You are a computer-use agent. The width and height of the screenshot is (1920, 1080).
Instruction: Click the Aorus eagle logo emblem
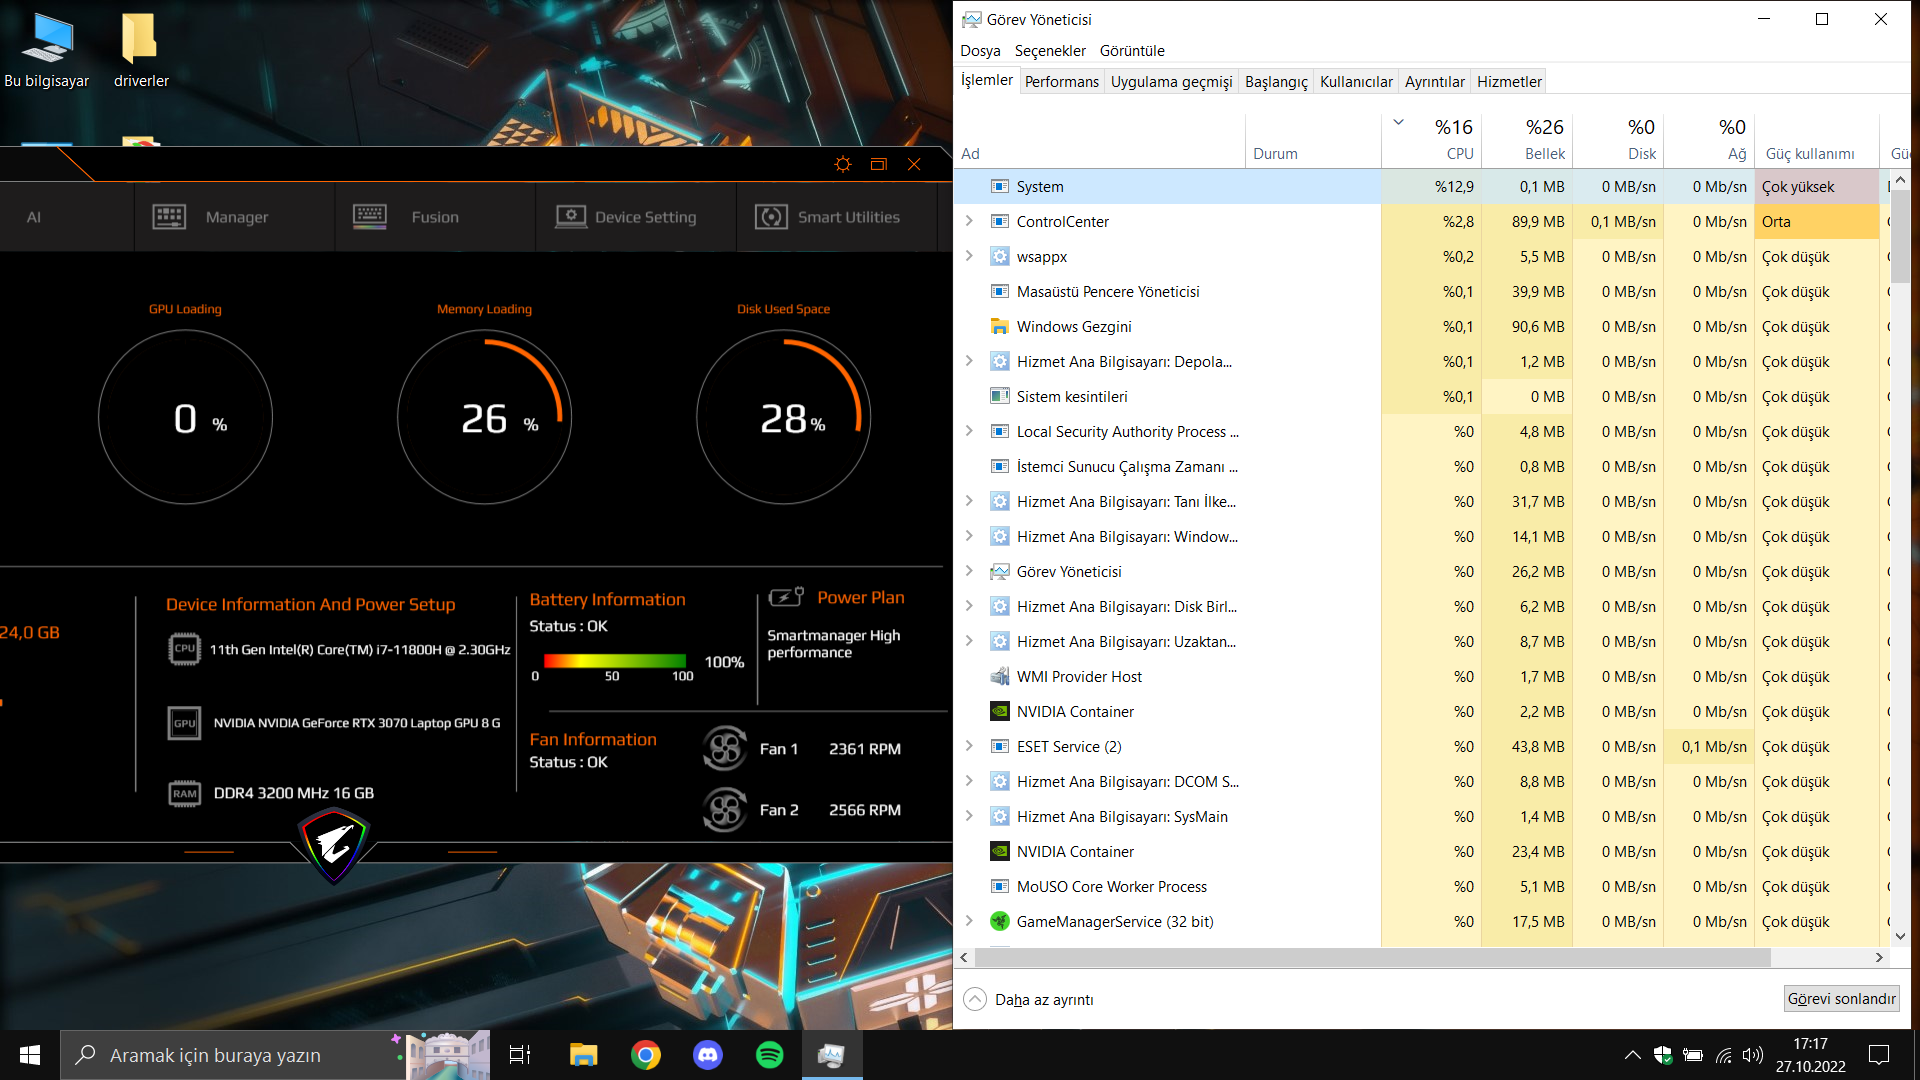coord(334,846)
